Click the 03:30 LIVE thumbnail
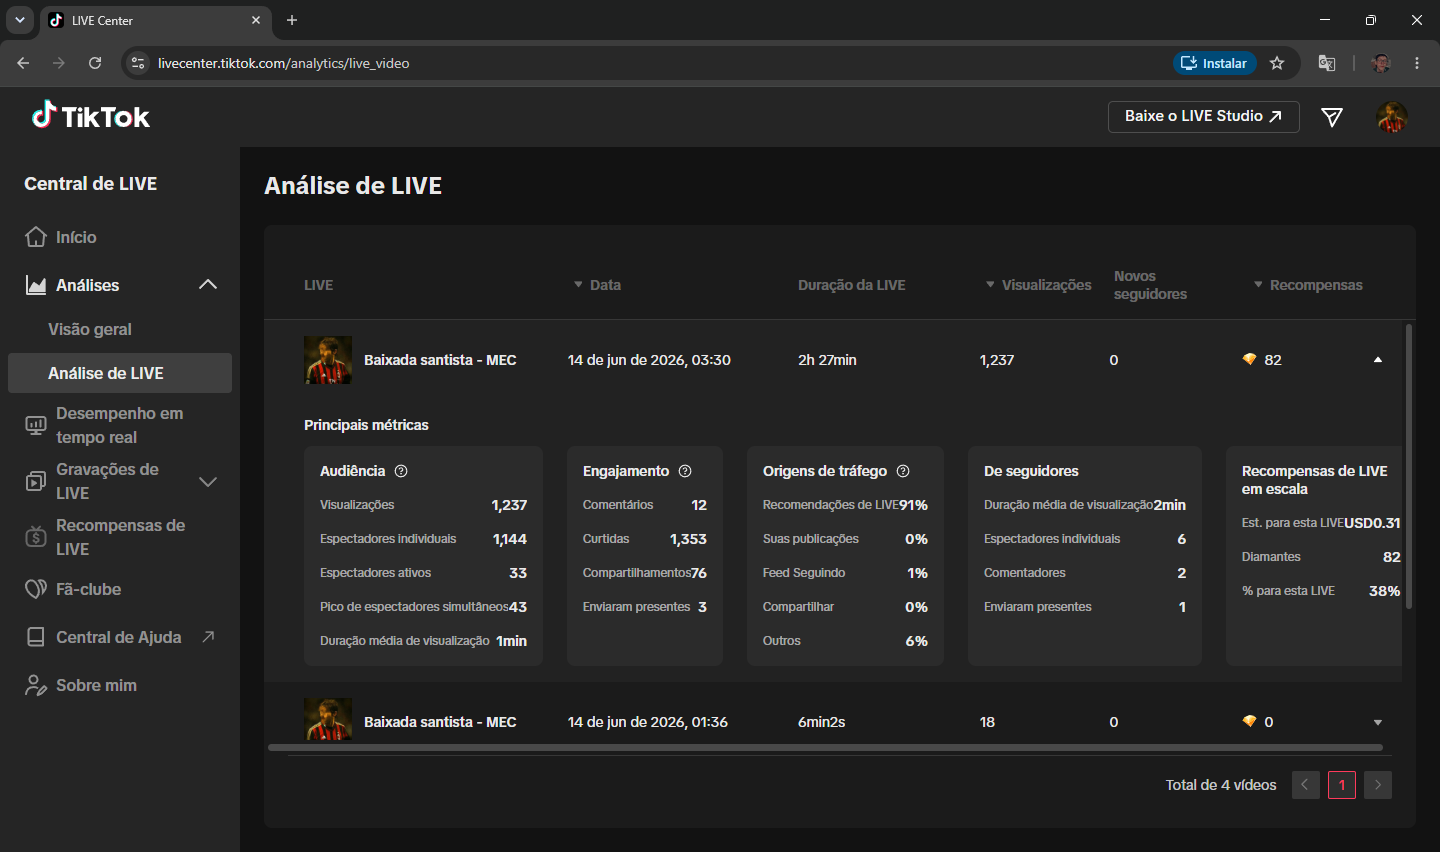This screenshot has height=852, width=1440. point(328,360)
